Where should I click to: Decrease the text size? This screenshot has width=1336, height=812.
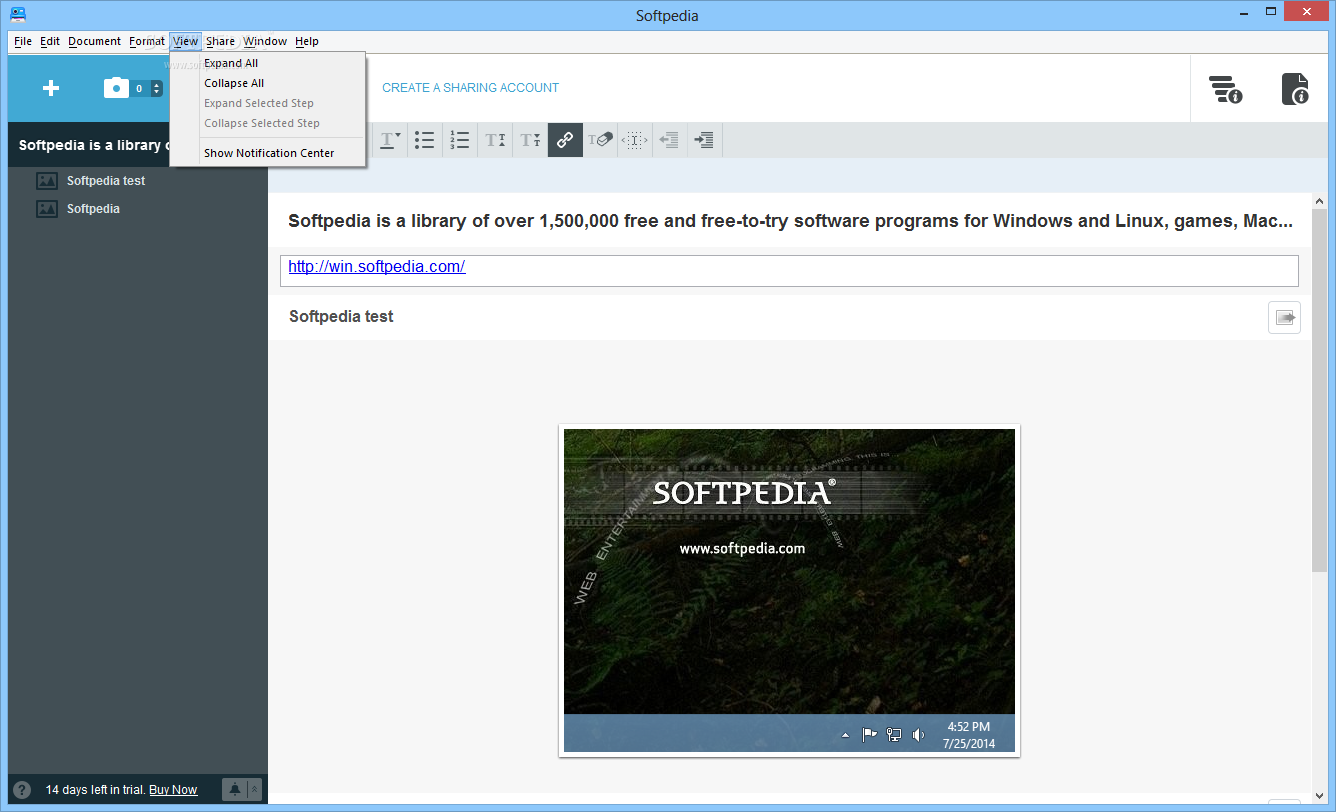[530, 140]
